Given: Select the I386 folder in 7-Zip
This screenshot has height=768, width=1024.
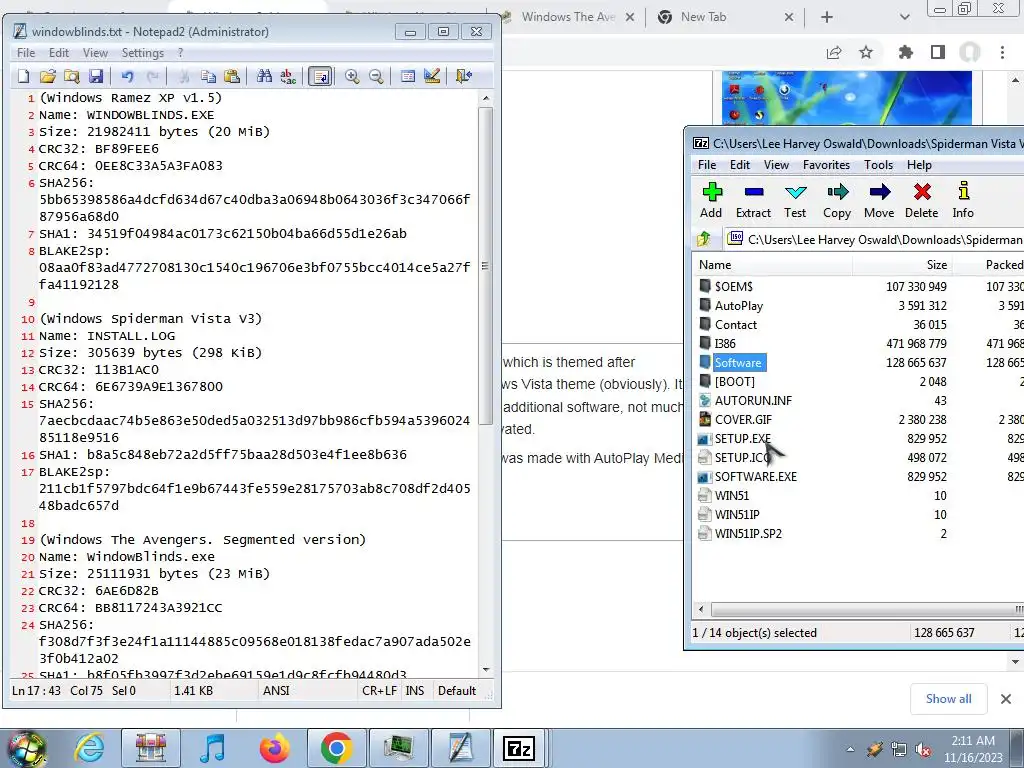Looking at the screenshot, I should [x=725, y=343].
